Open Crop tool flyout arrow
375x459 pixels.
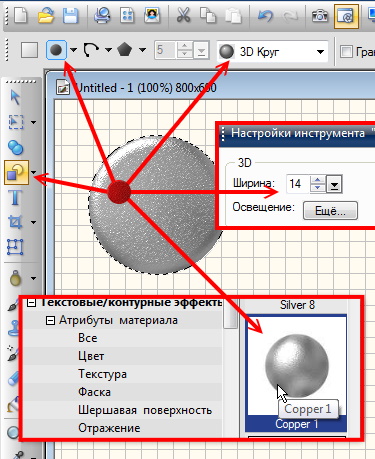(x=33, y=222)
